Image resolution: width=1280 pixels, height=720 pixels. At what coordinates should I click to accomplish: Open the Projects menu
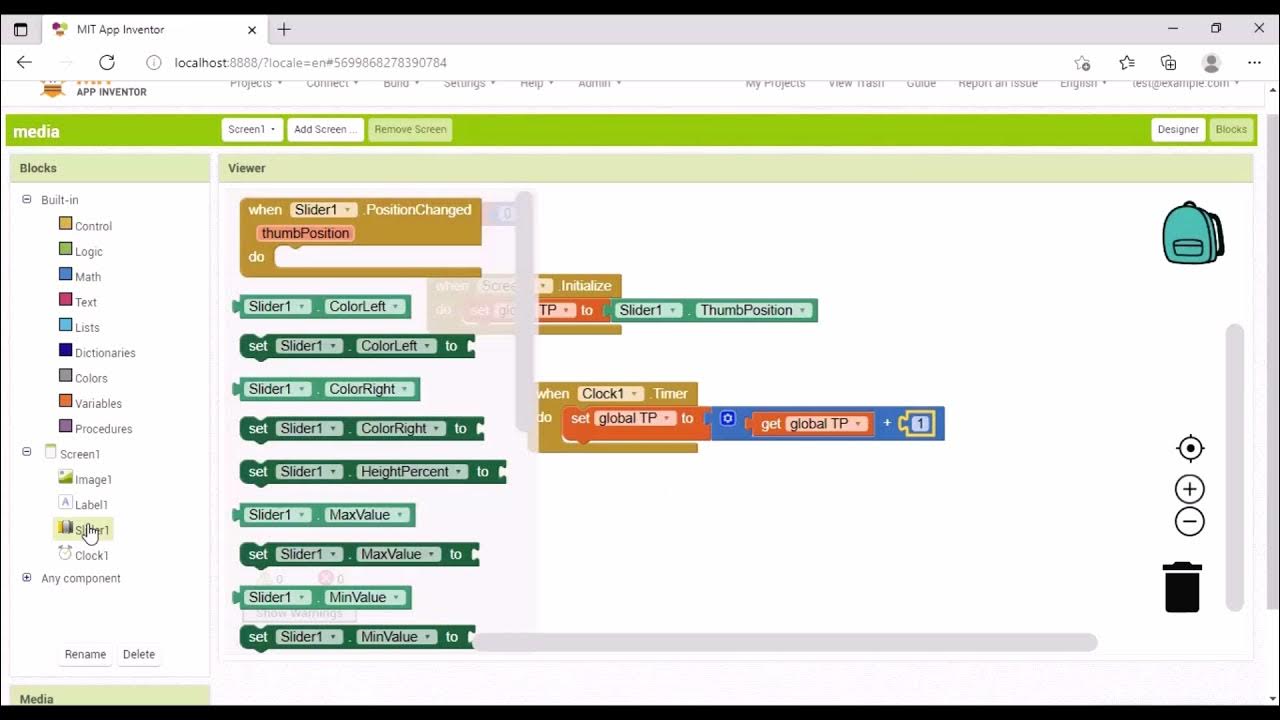(254, 84)
